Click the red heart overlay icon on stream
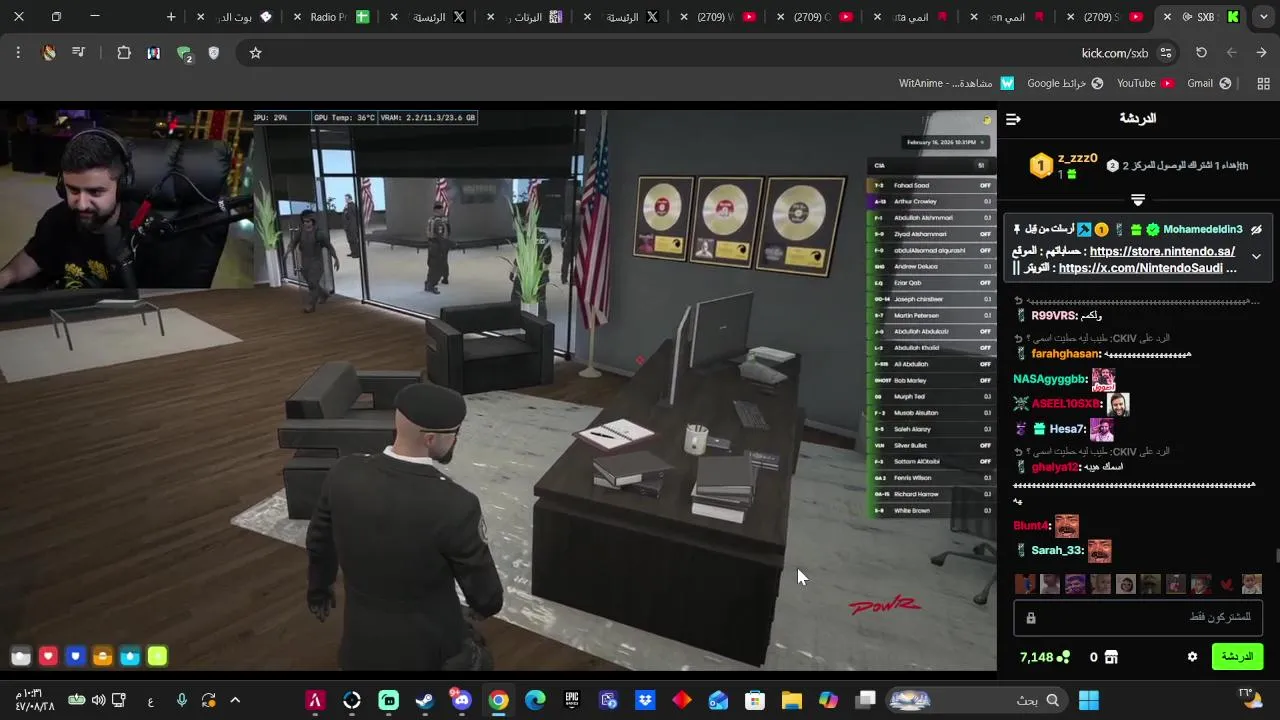This screenshot has width=1280, height=720. (48, 657)
